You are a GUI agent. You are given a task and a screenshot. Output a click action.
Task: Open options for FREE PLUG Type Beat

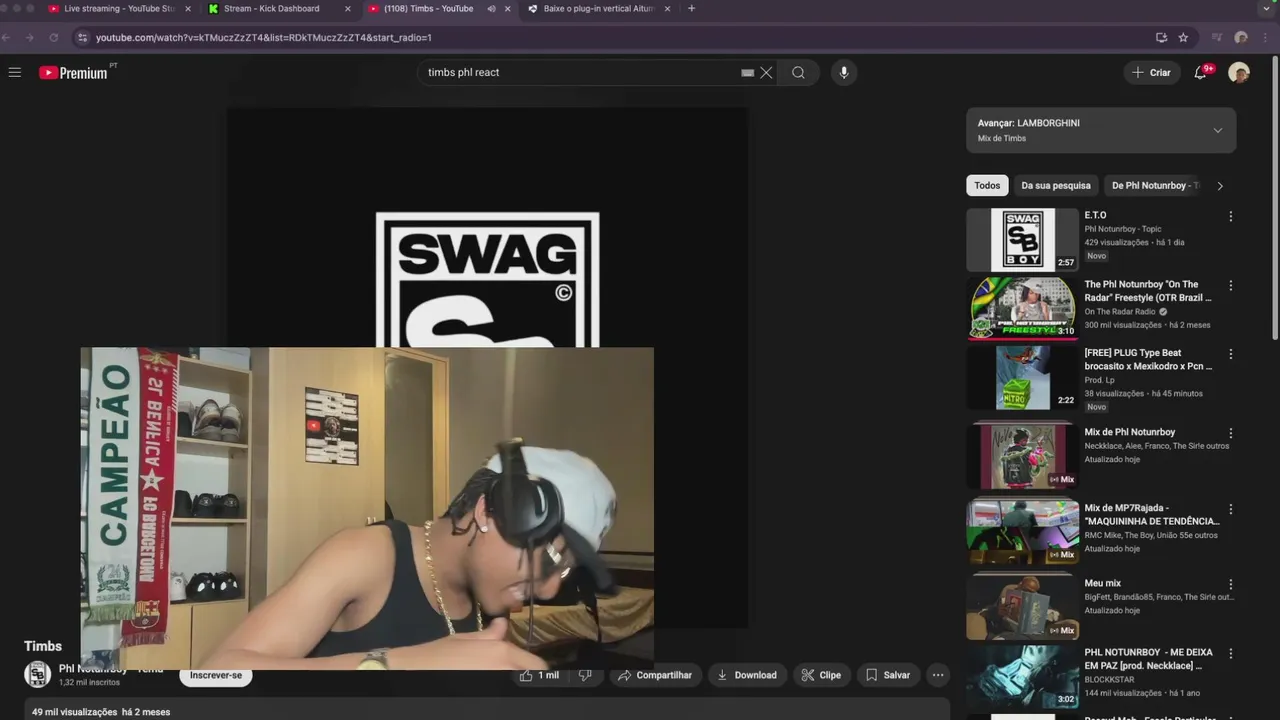(1231, 354)
